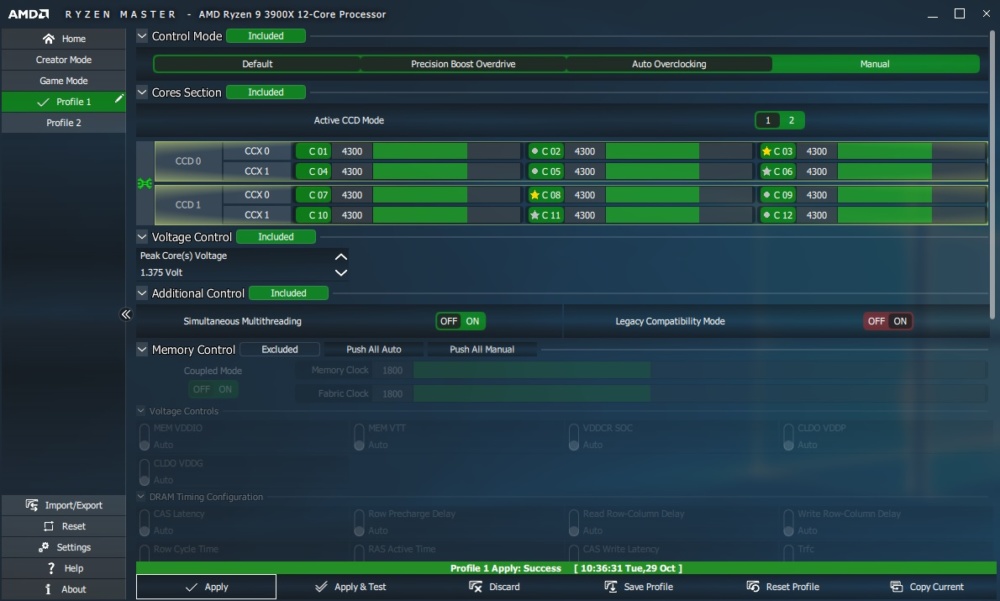Increase Peak Core(s) Voltage with up arrow
The image size is (1000, 601).
(341, 256)
